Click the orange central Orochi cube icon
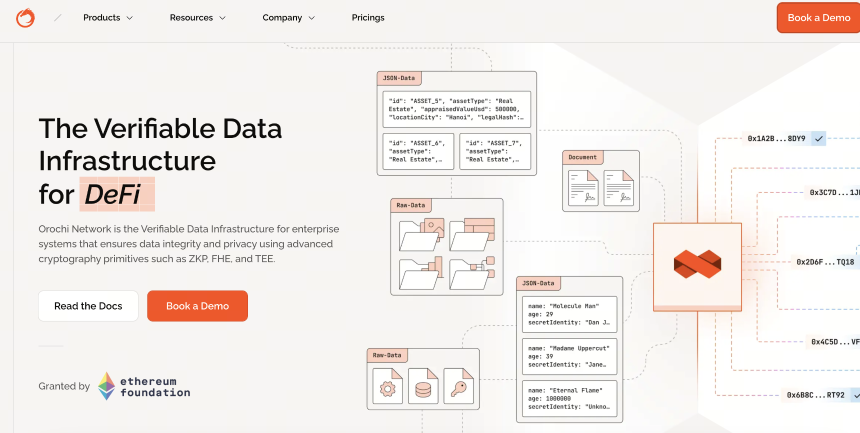The image size is (860, 433). pos(697,264)
